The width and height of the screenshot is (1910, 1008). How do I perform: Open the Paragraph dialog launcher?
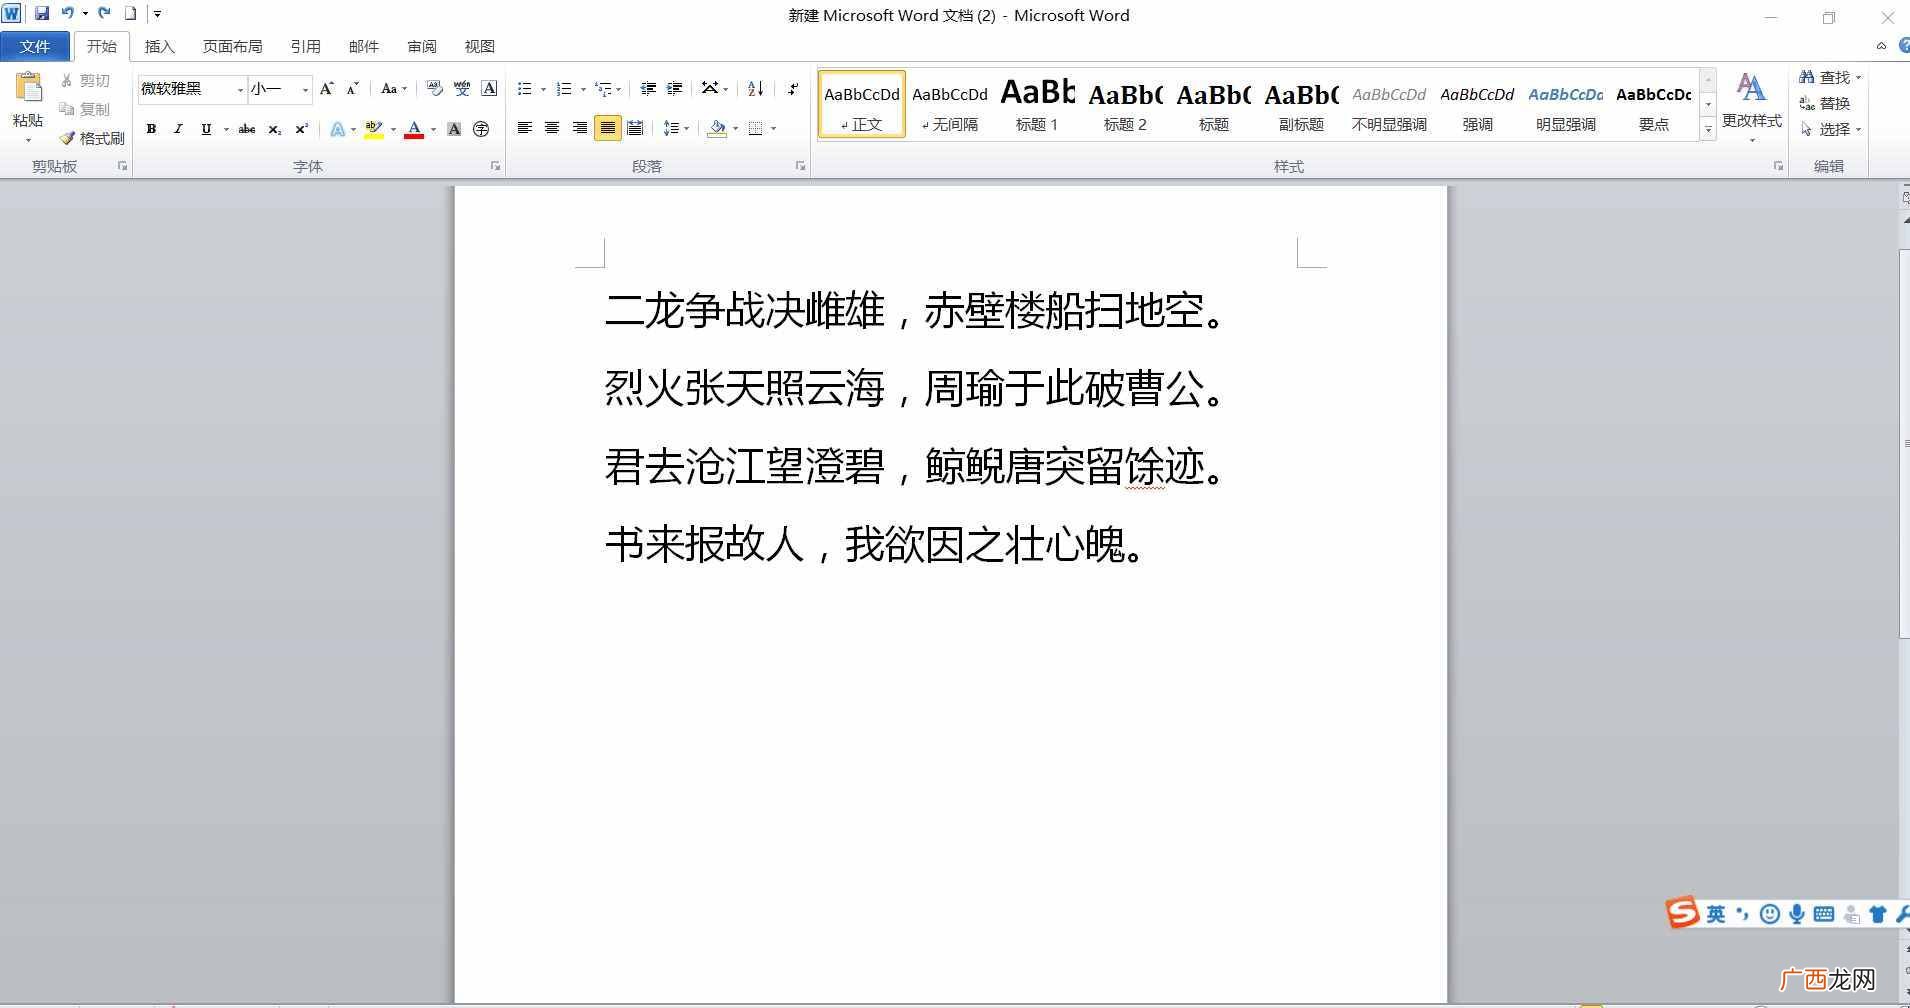[800, 166]
